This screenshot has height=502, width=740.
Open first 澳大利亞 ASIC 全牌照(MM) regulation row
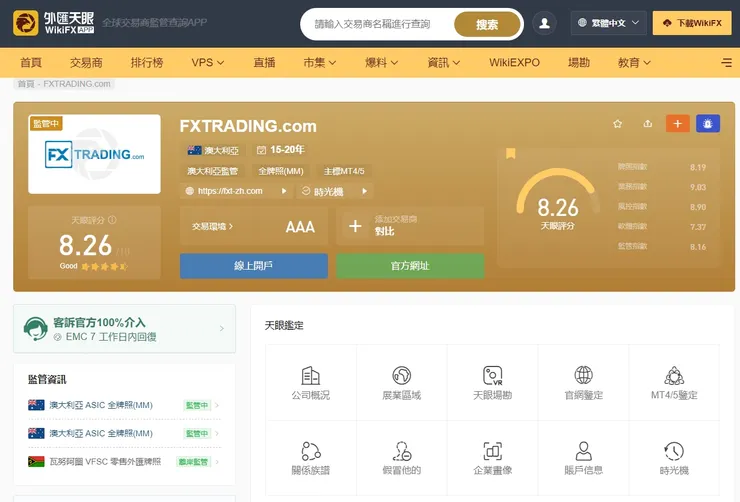[x=124, y=405]
